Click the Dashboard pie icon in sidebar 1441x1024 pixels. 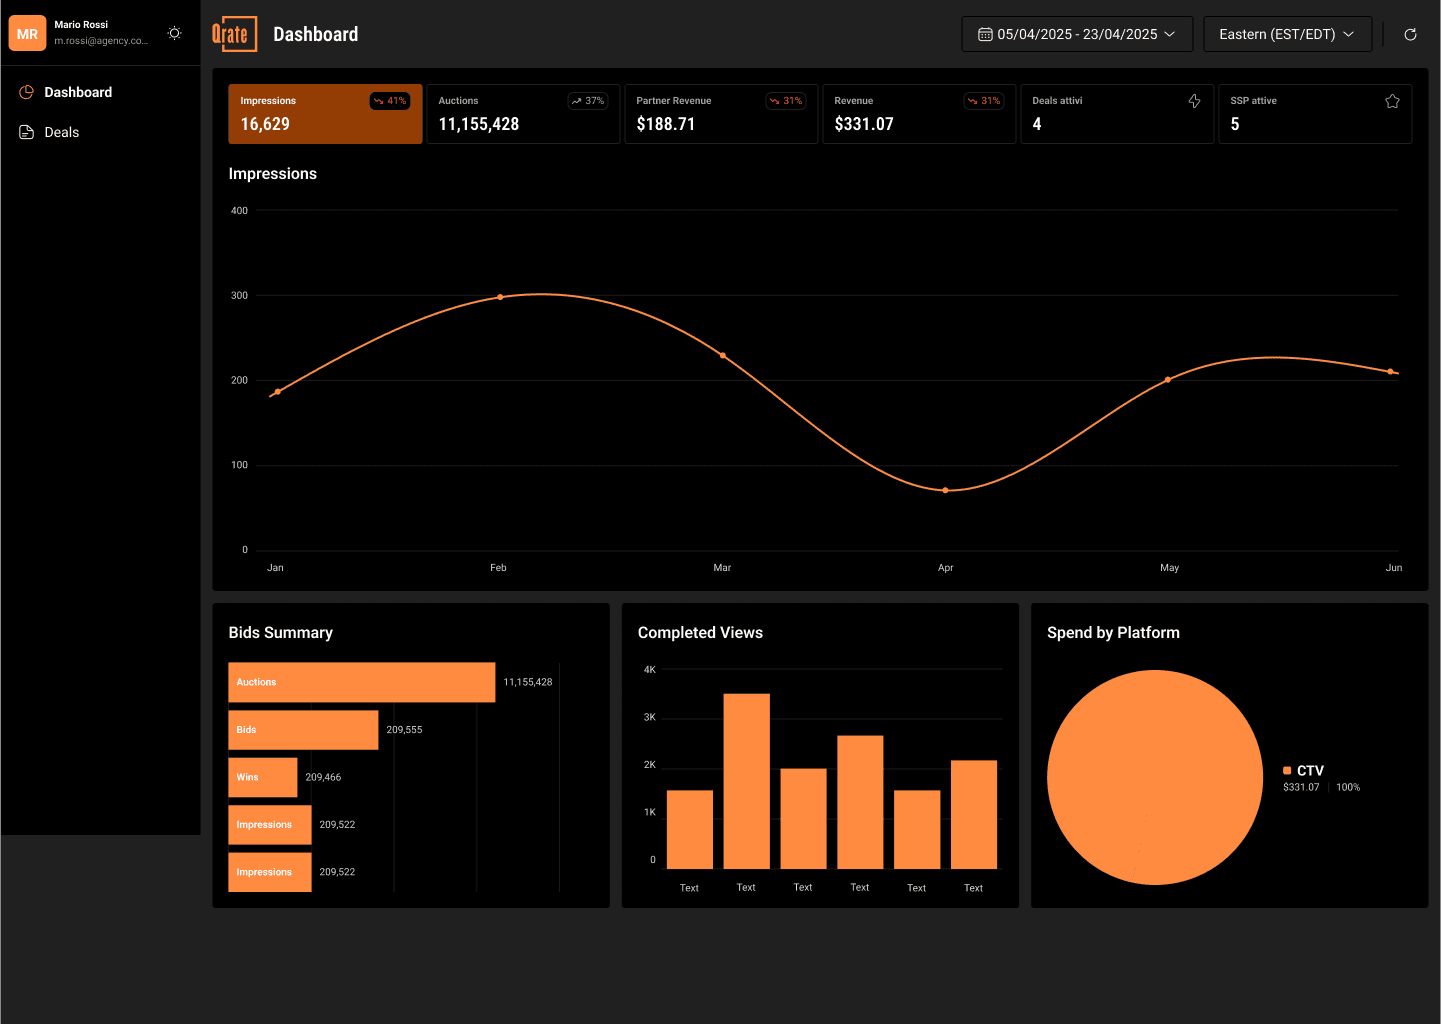27,92
